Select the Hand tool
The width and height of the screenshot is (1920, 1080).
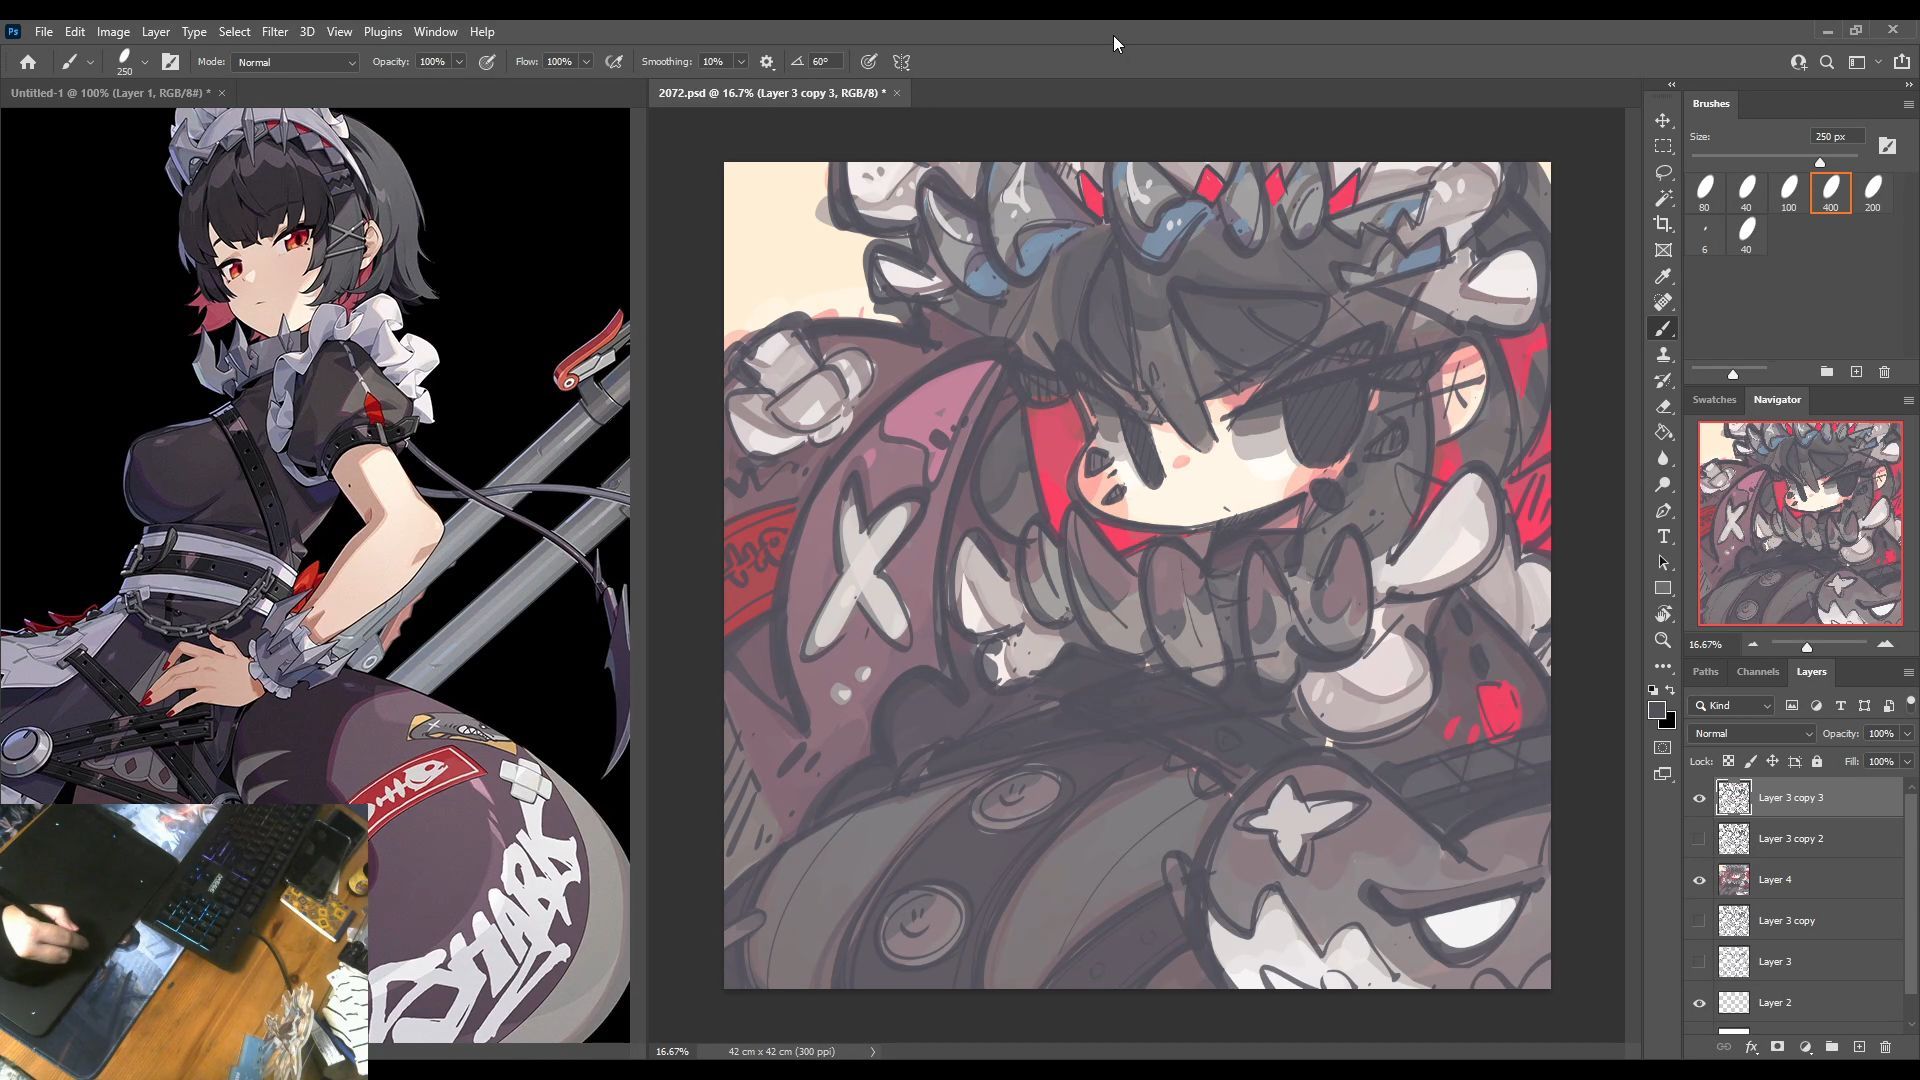click(x=1663, y=614)
